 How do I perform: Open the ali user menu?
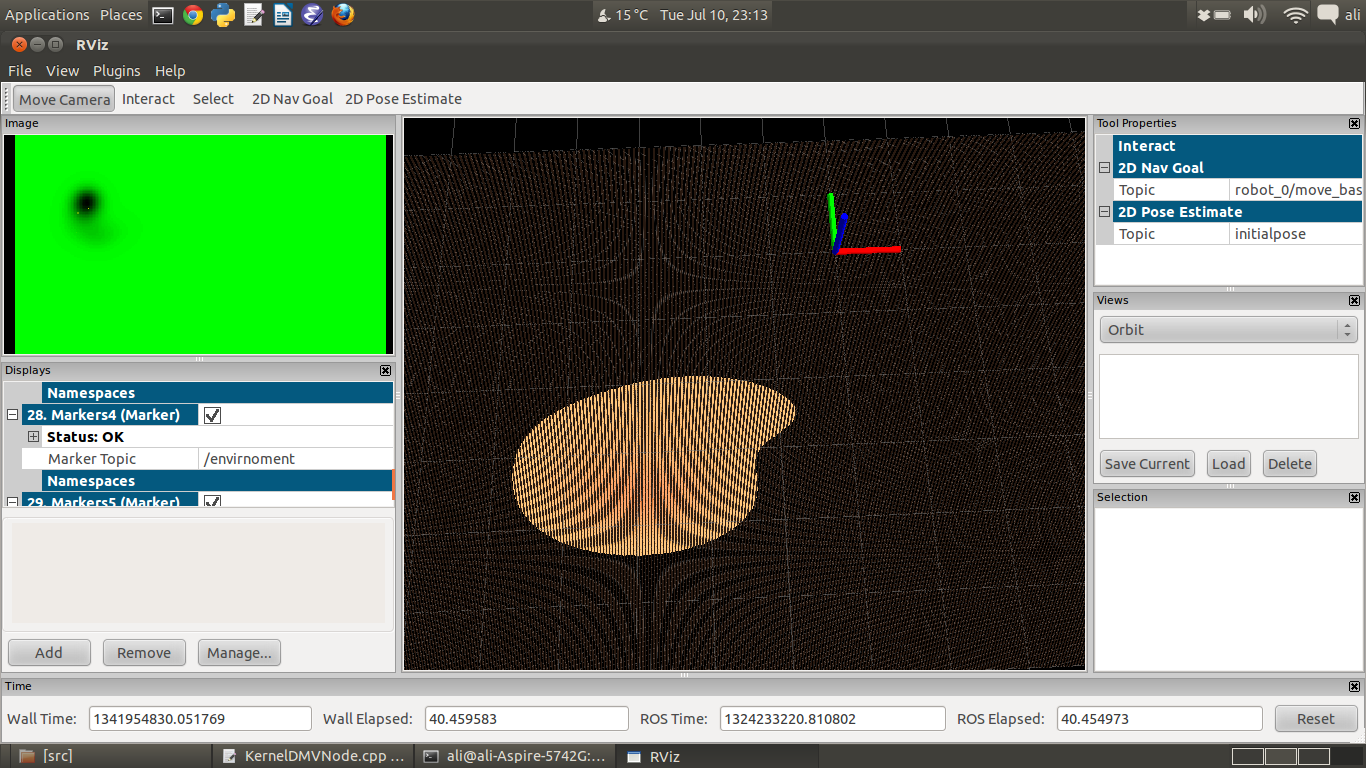(x=1352, y=15)
